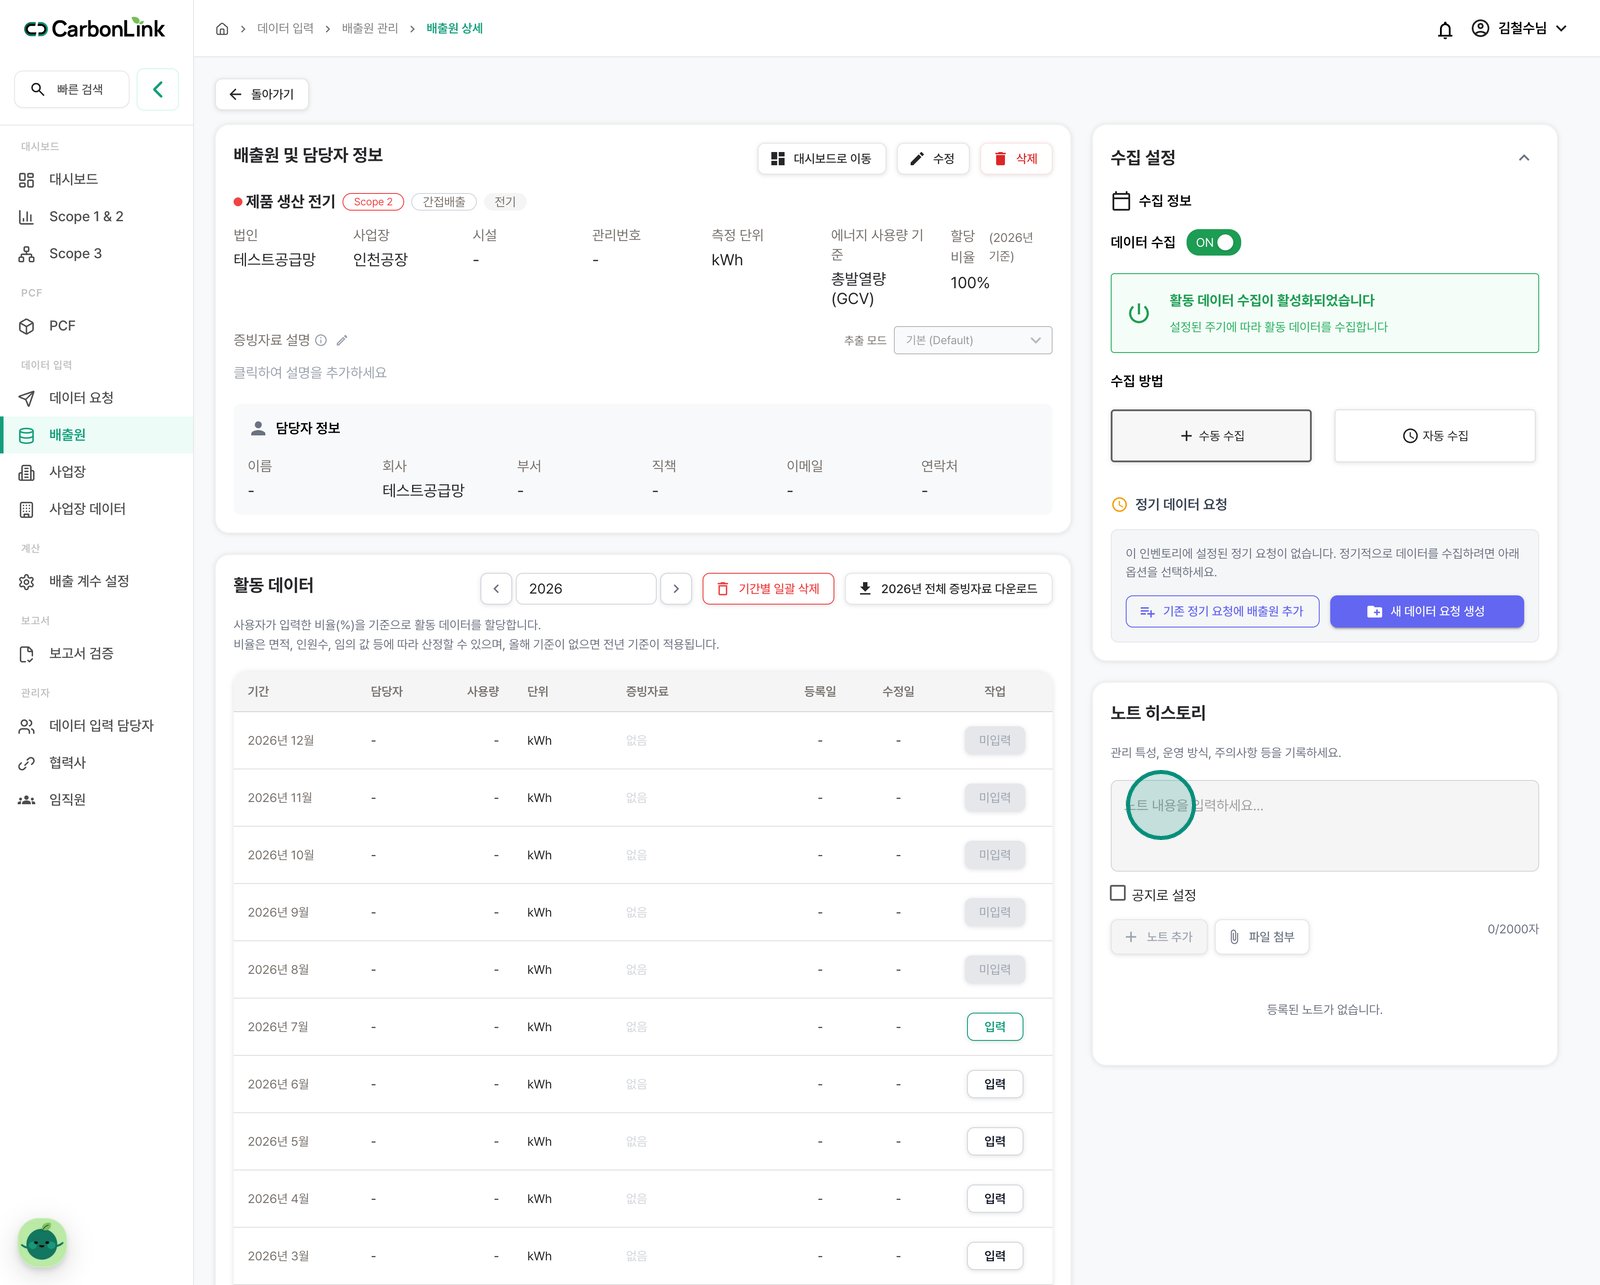This screenshot has width=1600, height=1285.
Task: Click the home breadcrumb icon
Action: point(222,29)
